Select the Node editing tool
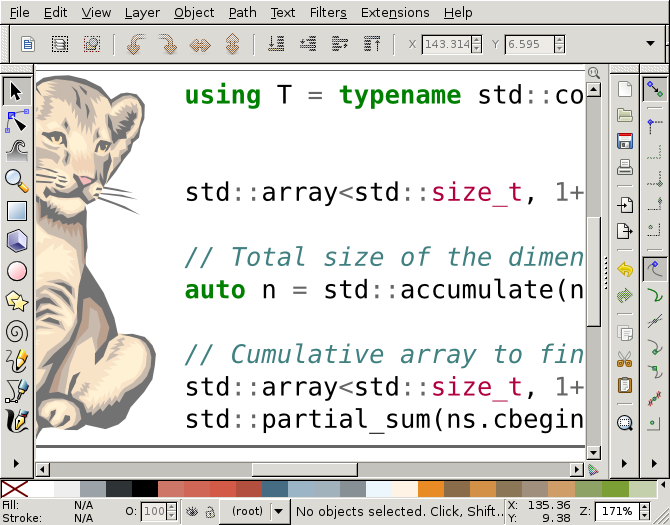The height and width of the screenshot is (525, 670). pos(16,121)
